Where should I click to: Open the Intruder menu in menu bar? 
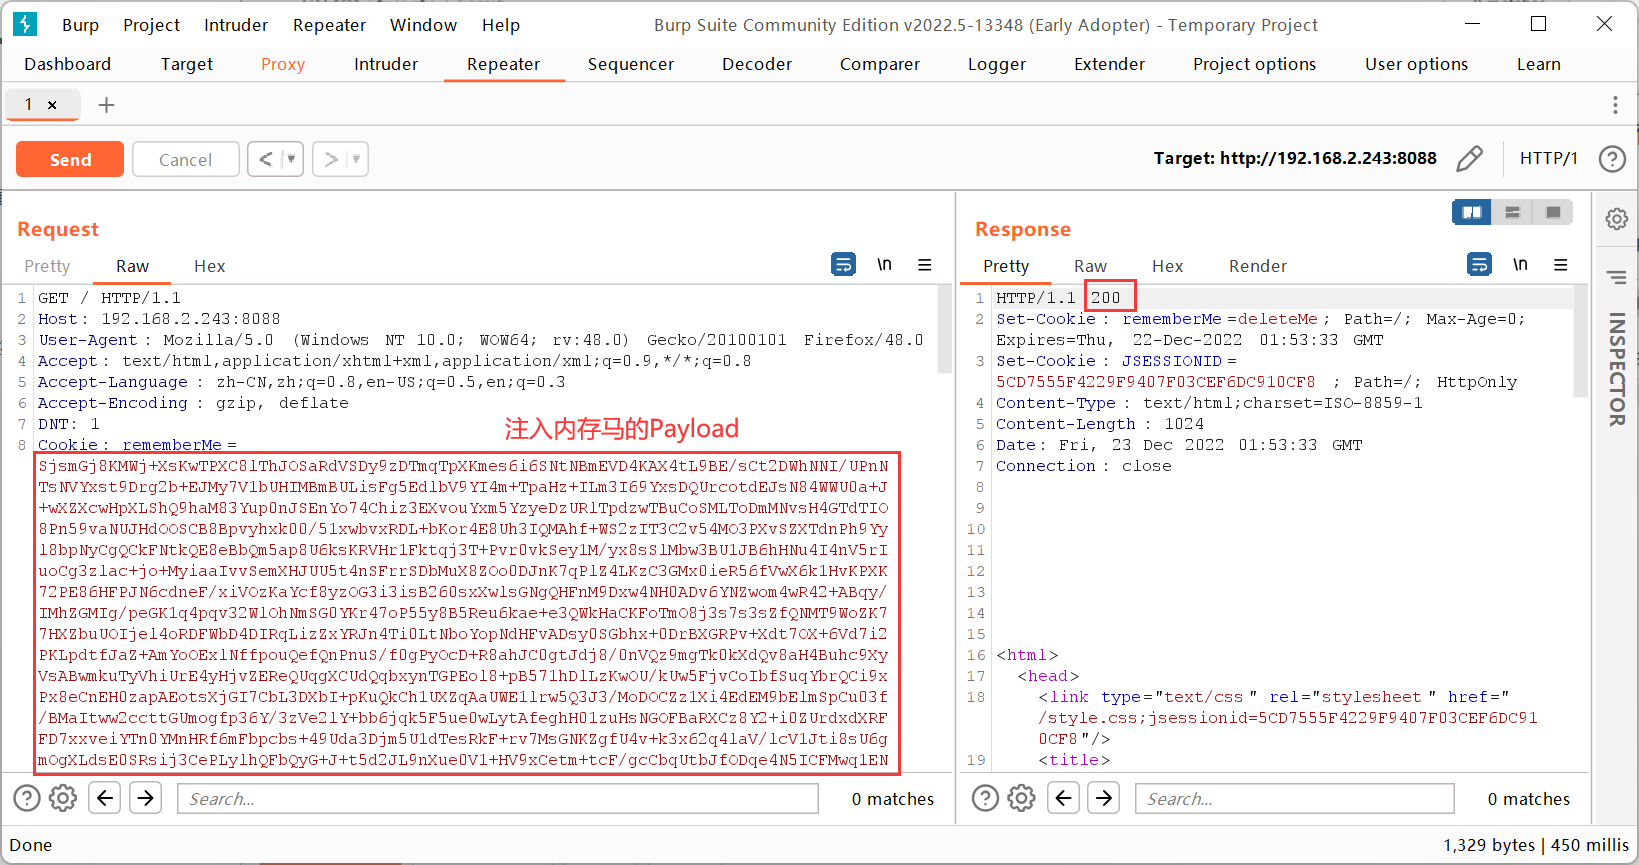pos(236,25)
